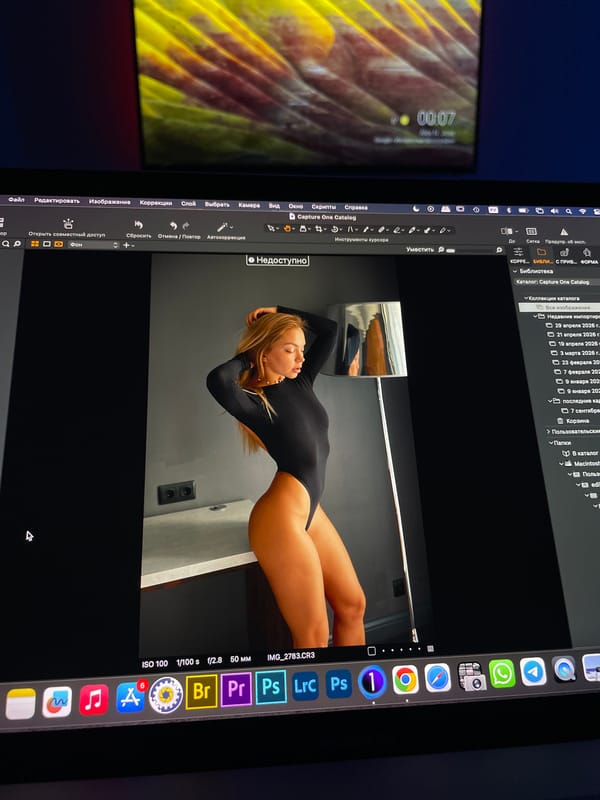Select the 7 февраля import collection
This screenshot has width=600, height=800.
pyautogui.click(x=578, y=372)
